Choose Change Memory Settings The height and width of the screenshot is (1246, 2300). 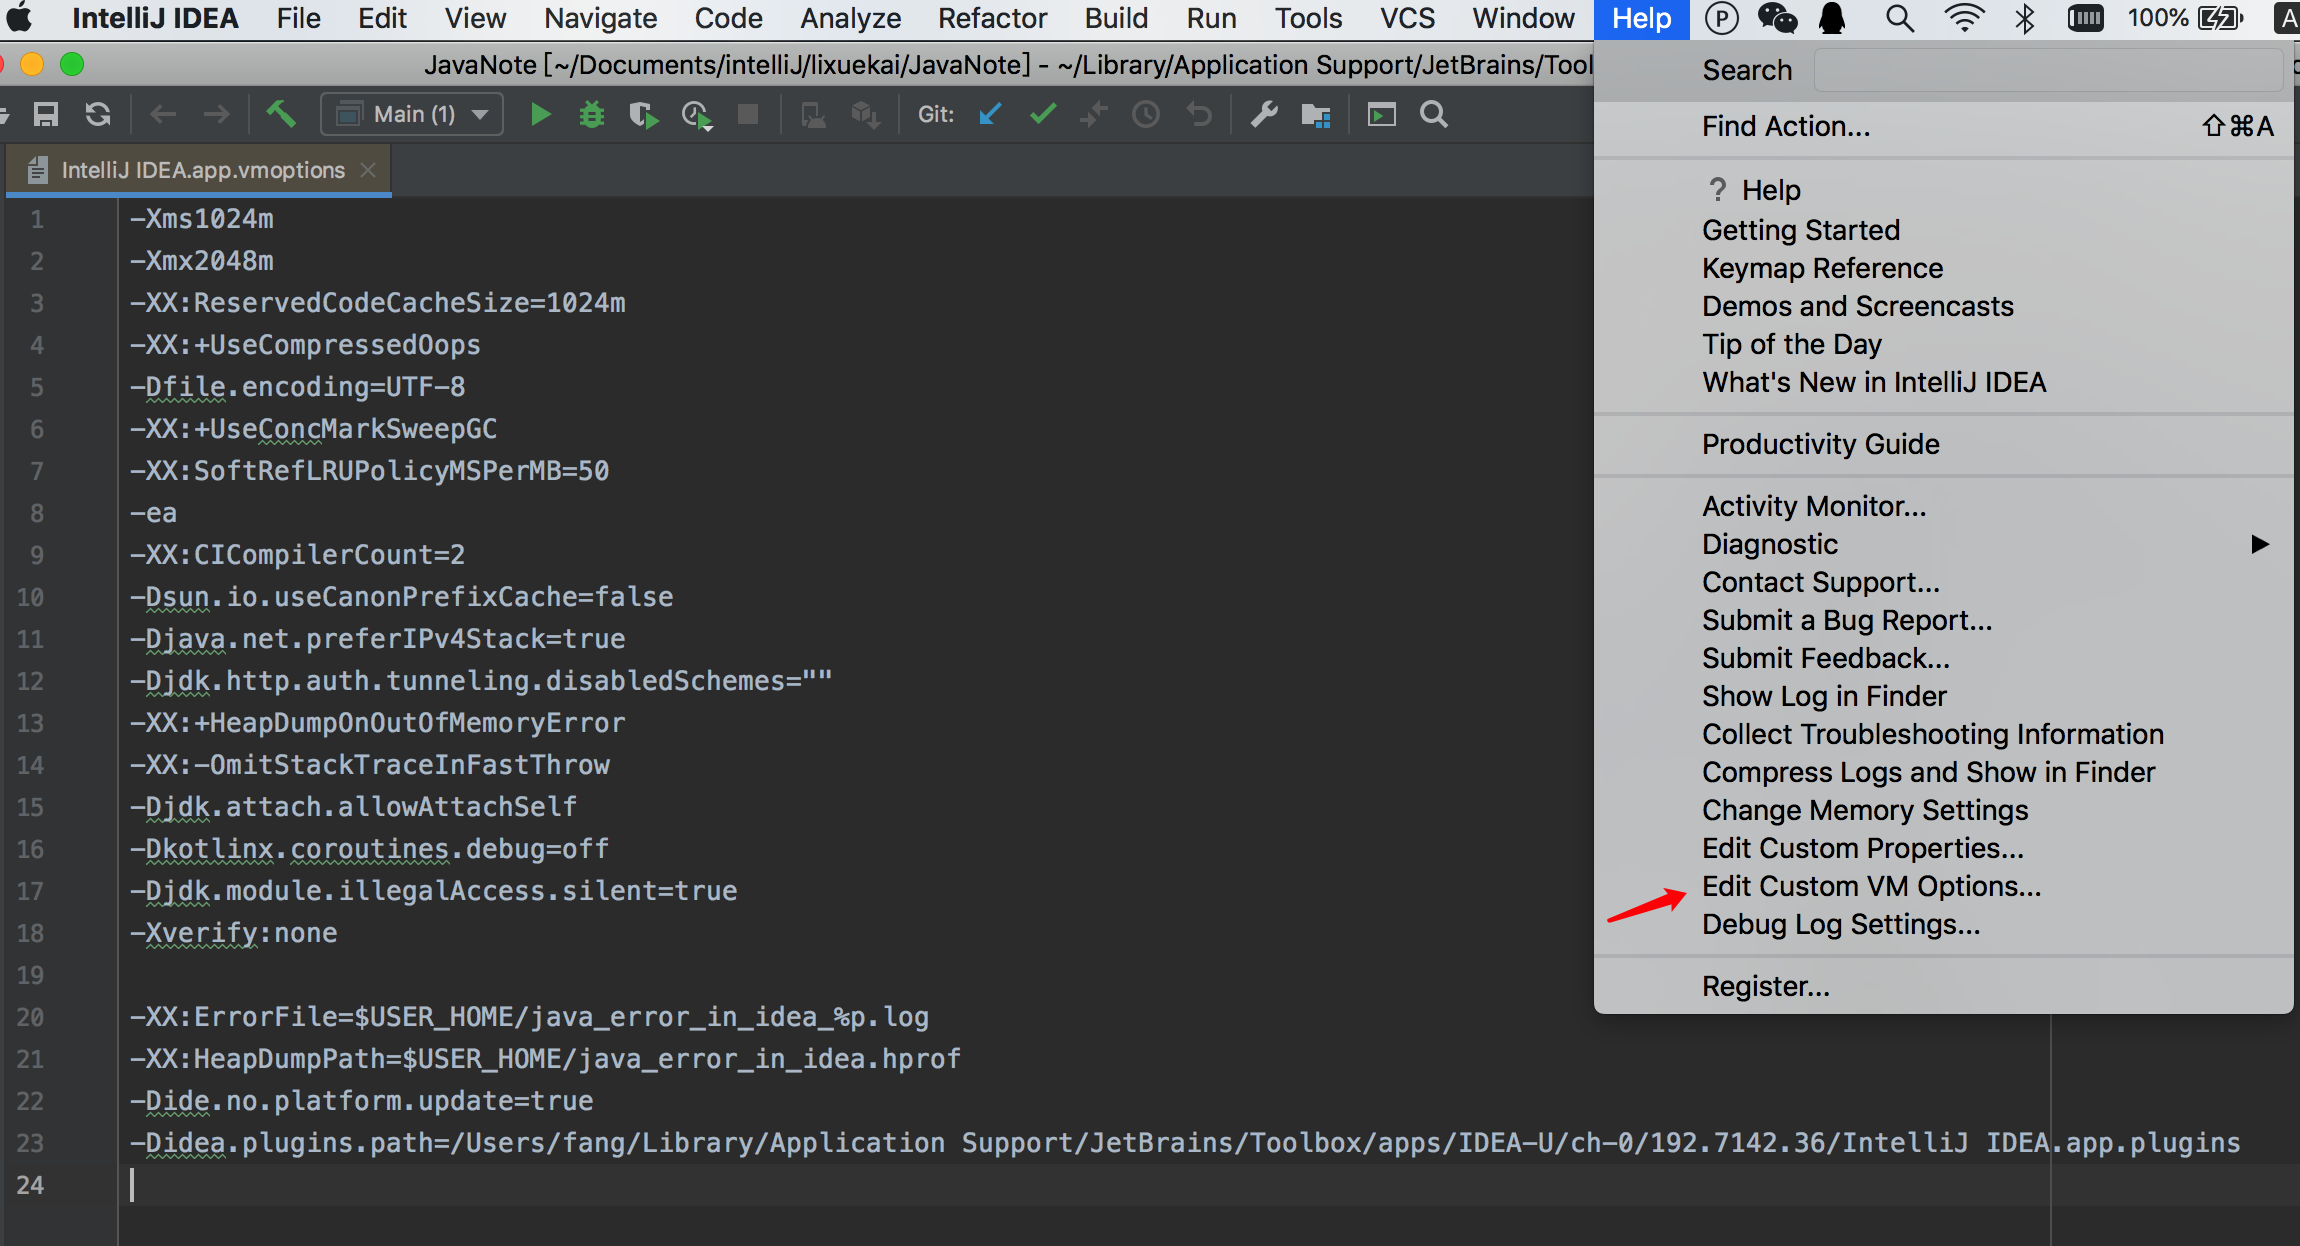(x=1865, y=810)
